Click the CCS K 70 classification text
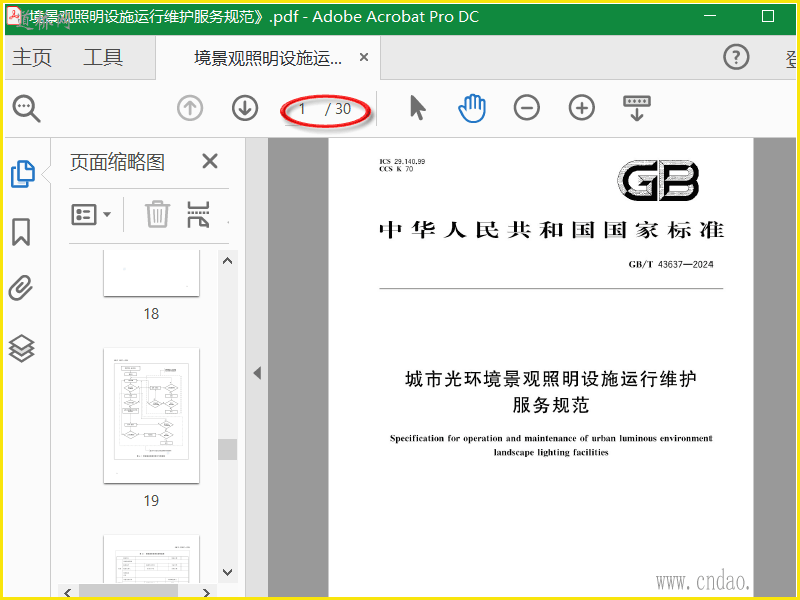Screen dimensions: 800x600 396,169
